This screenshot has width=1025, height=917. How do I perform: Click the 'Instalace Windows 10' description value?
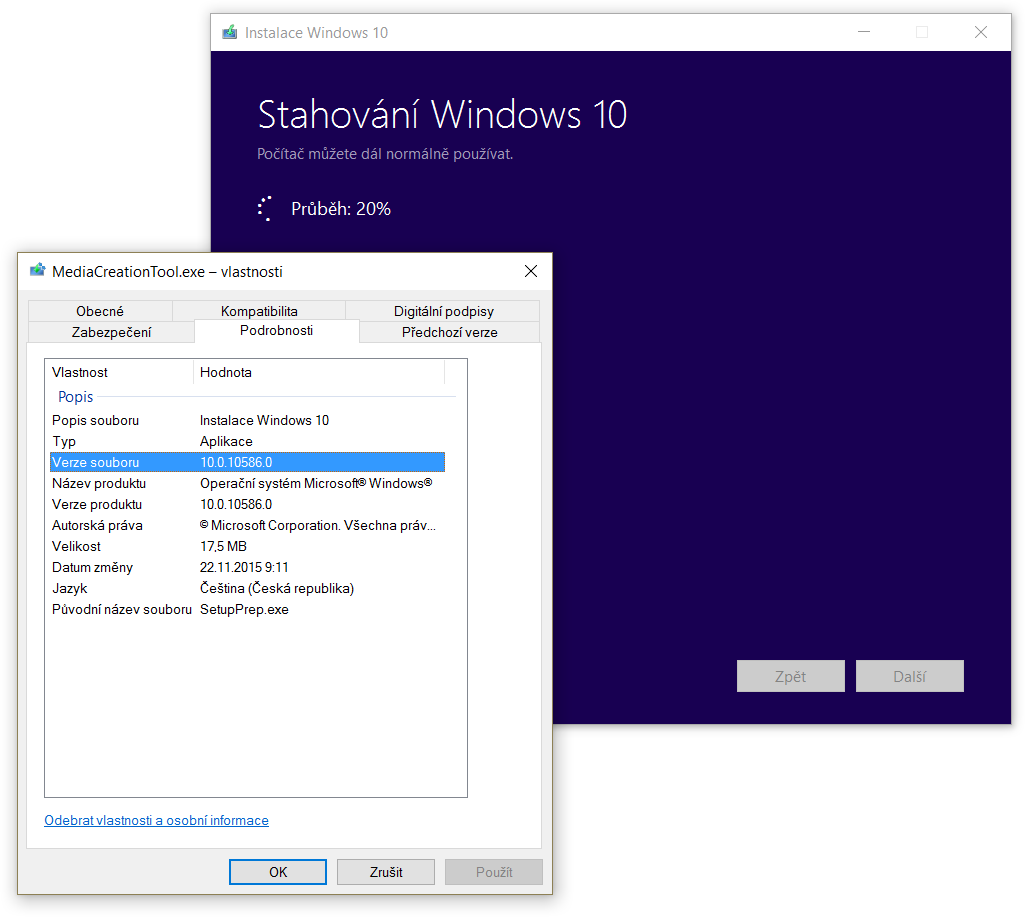pos(264,420)
